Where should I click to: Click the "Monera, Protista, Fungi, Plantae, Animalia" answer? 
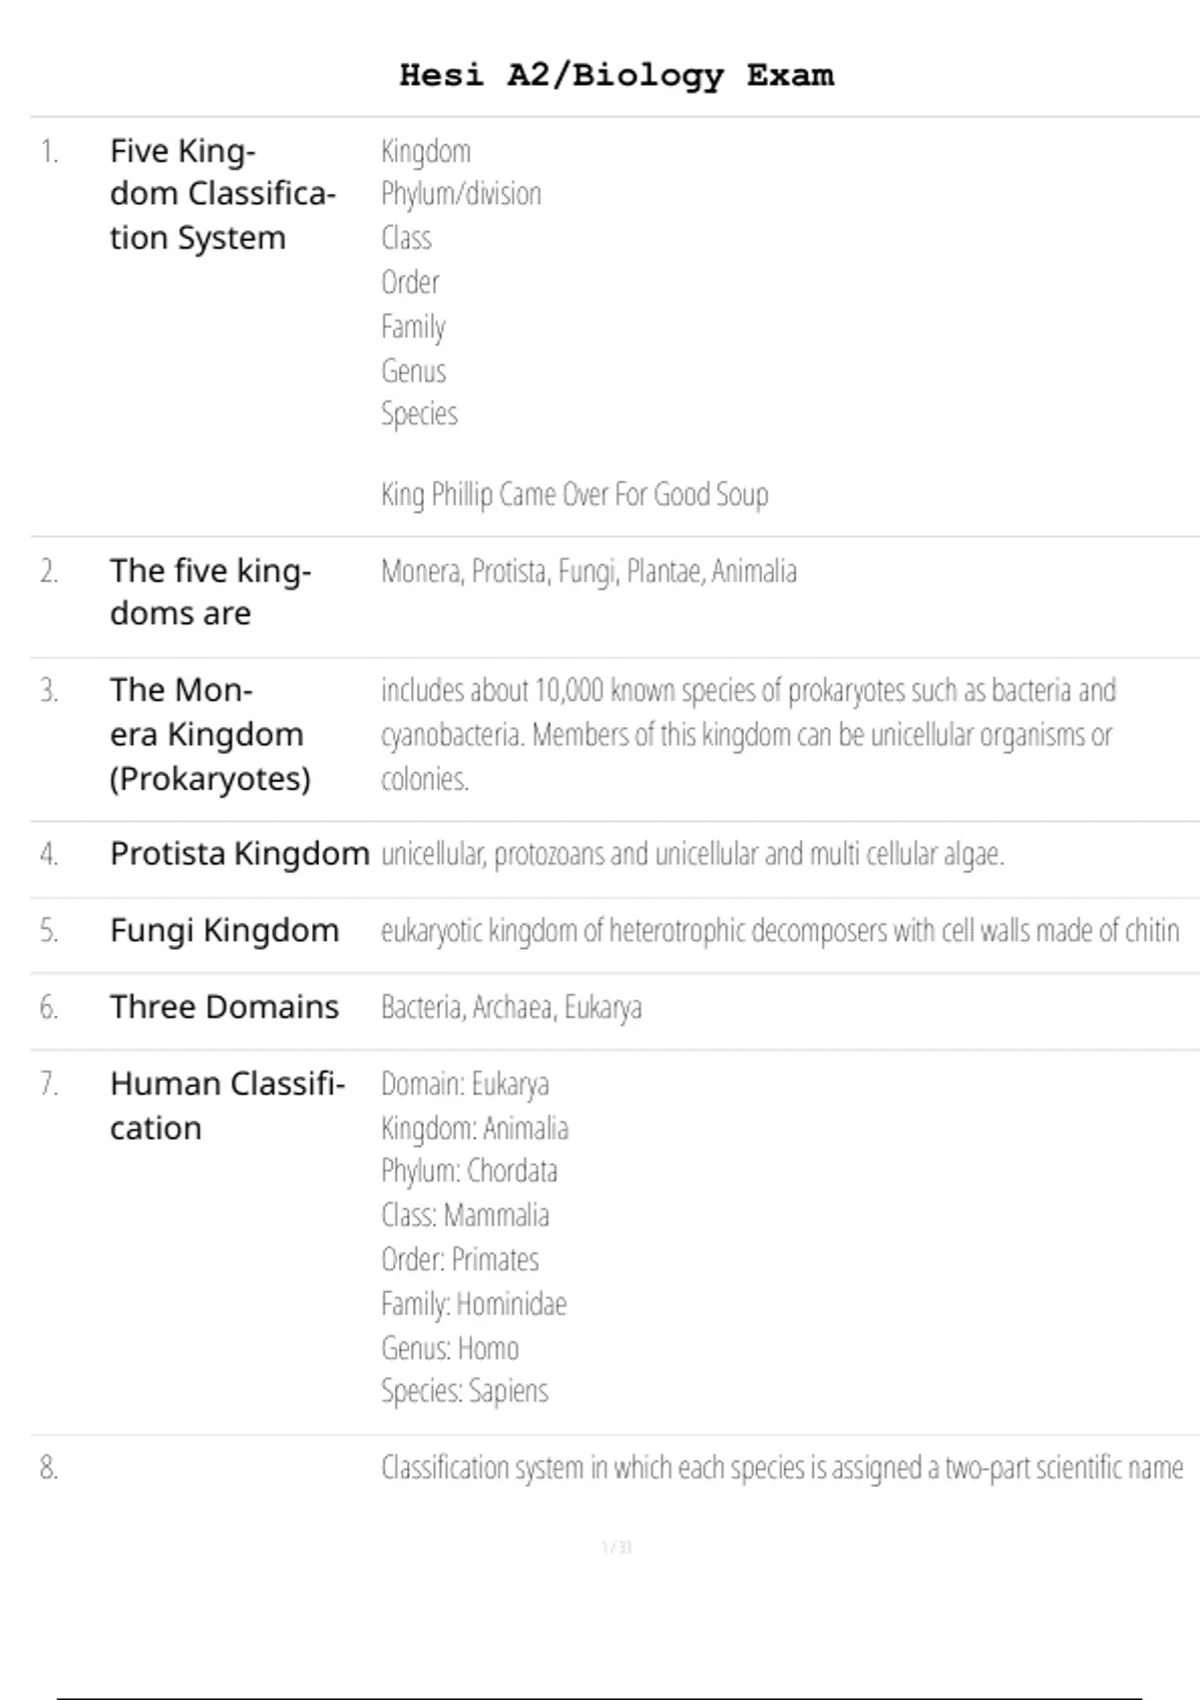coord(588,572)
